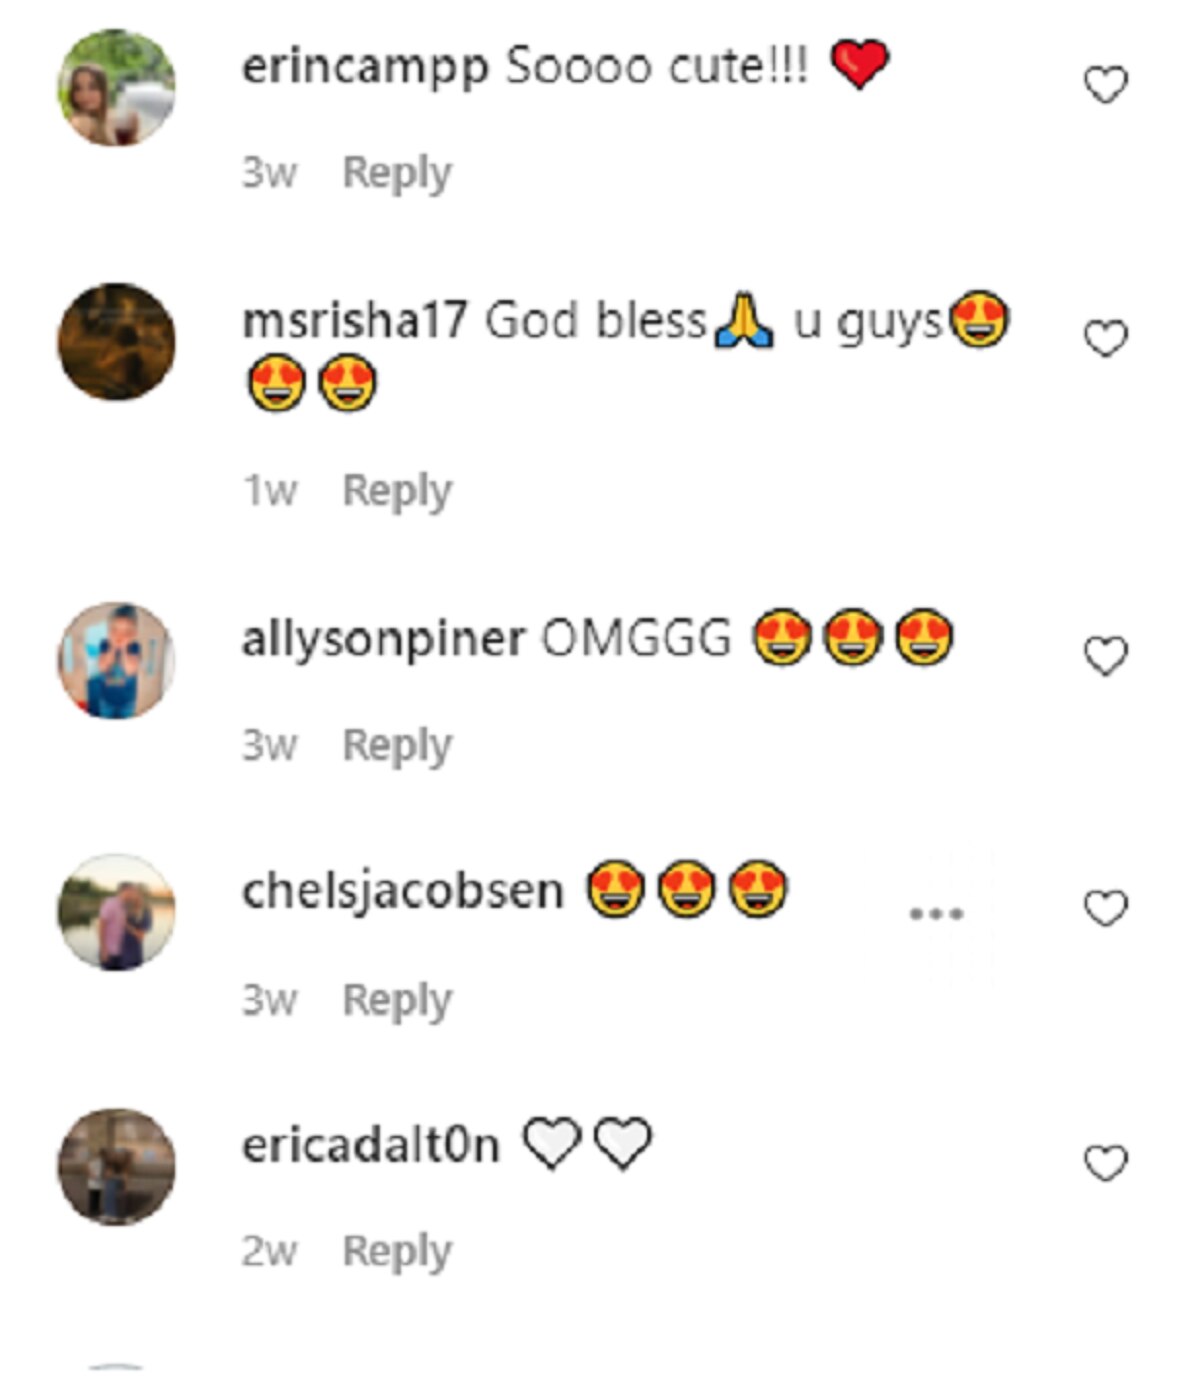Open chelsjacobsen username link
Screen dimensions: 1200x1378
[403, 891]
